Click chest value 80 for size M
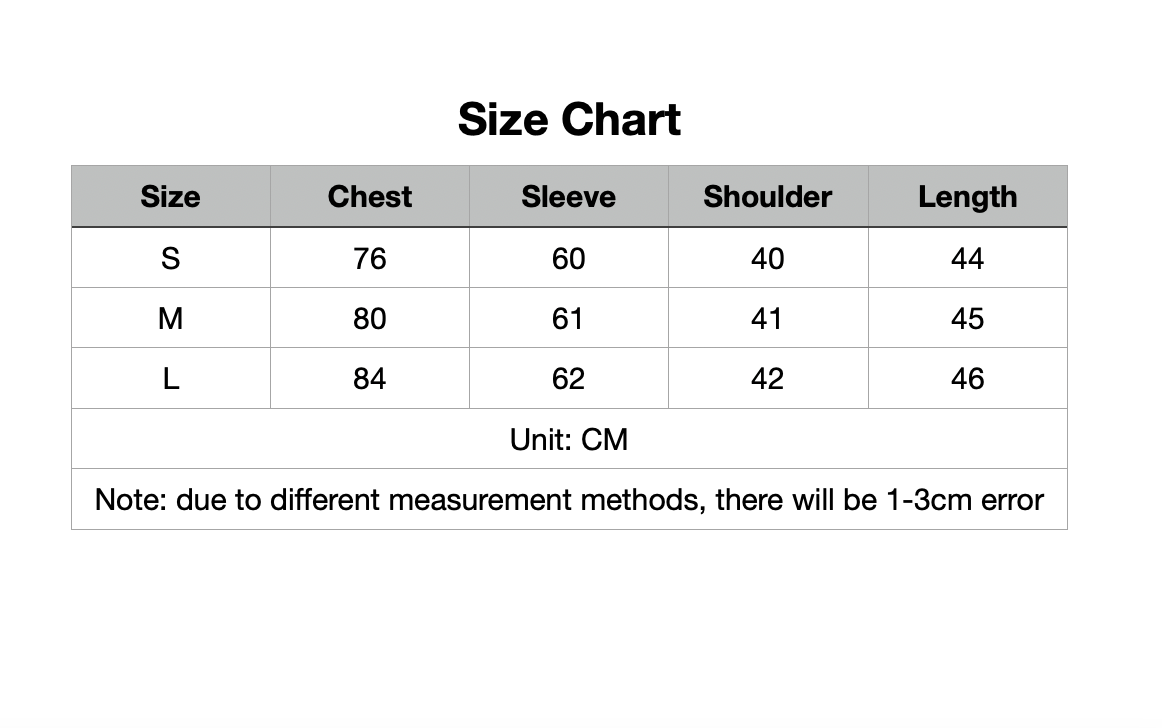Viewport: 1162px width, 728px height. (369, 319)
